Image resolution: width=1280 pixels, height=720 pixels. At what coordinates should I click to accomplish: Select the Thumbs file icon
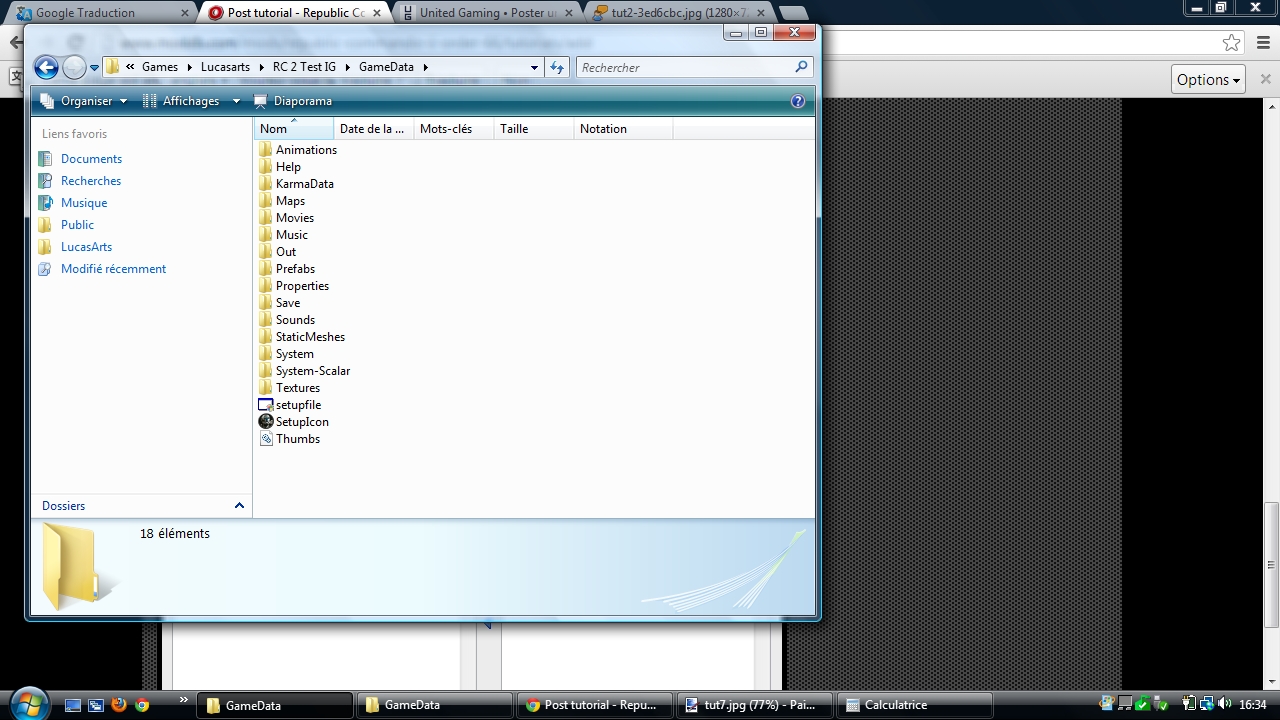click(265, 439)
